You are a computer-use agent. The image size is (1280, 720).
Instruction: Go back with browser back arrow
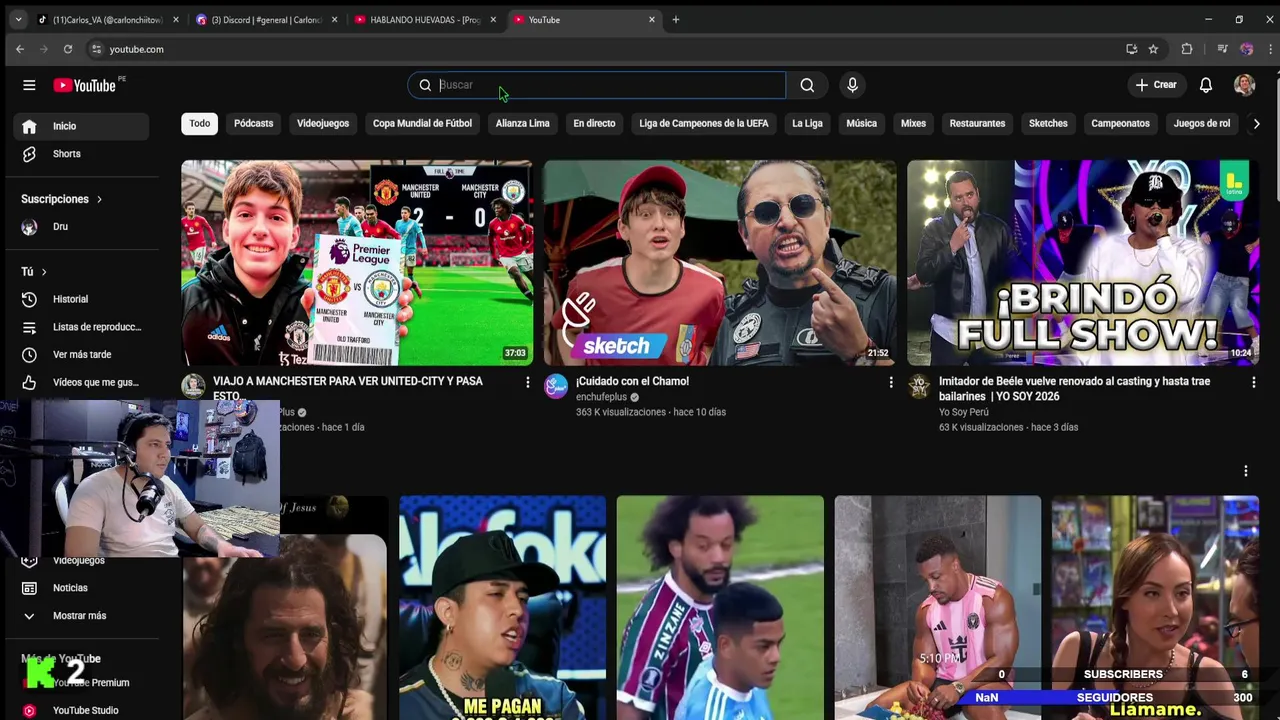click(20, 49)
